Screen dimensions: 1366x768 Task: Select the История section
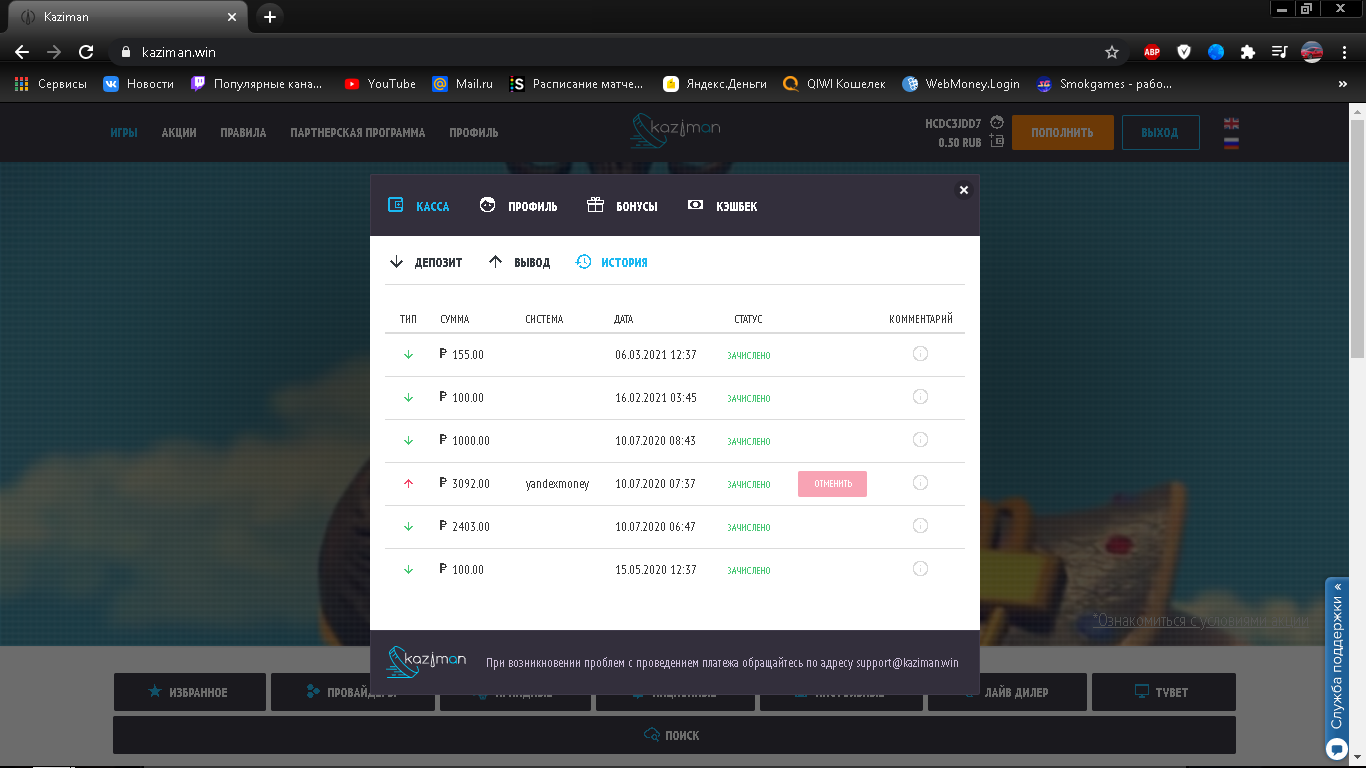(612, 262)
